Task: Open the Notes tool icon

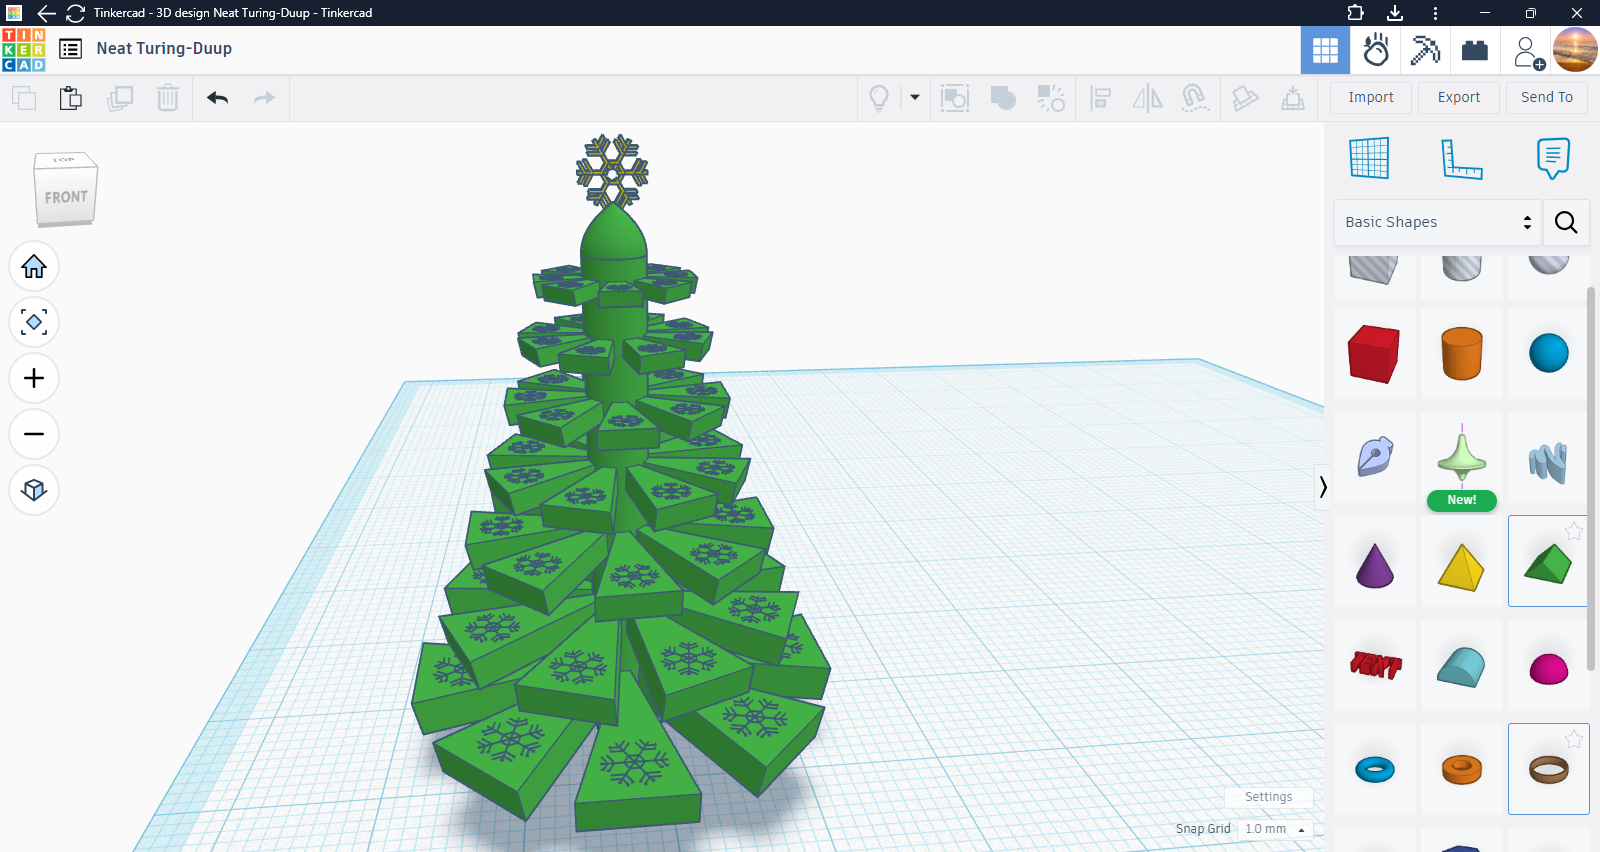Action: (x=1553, y=159)
